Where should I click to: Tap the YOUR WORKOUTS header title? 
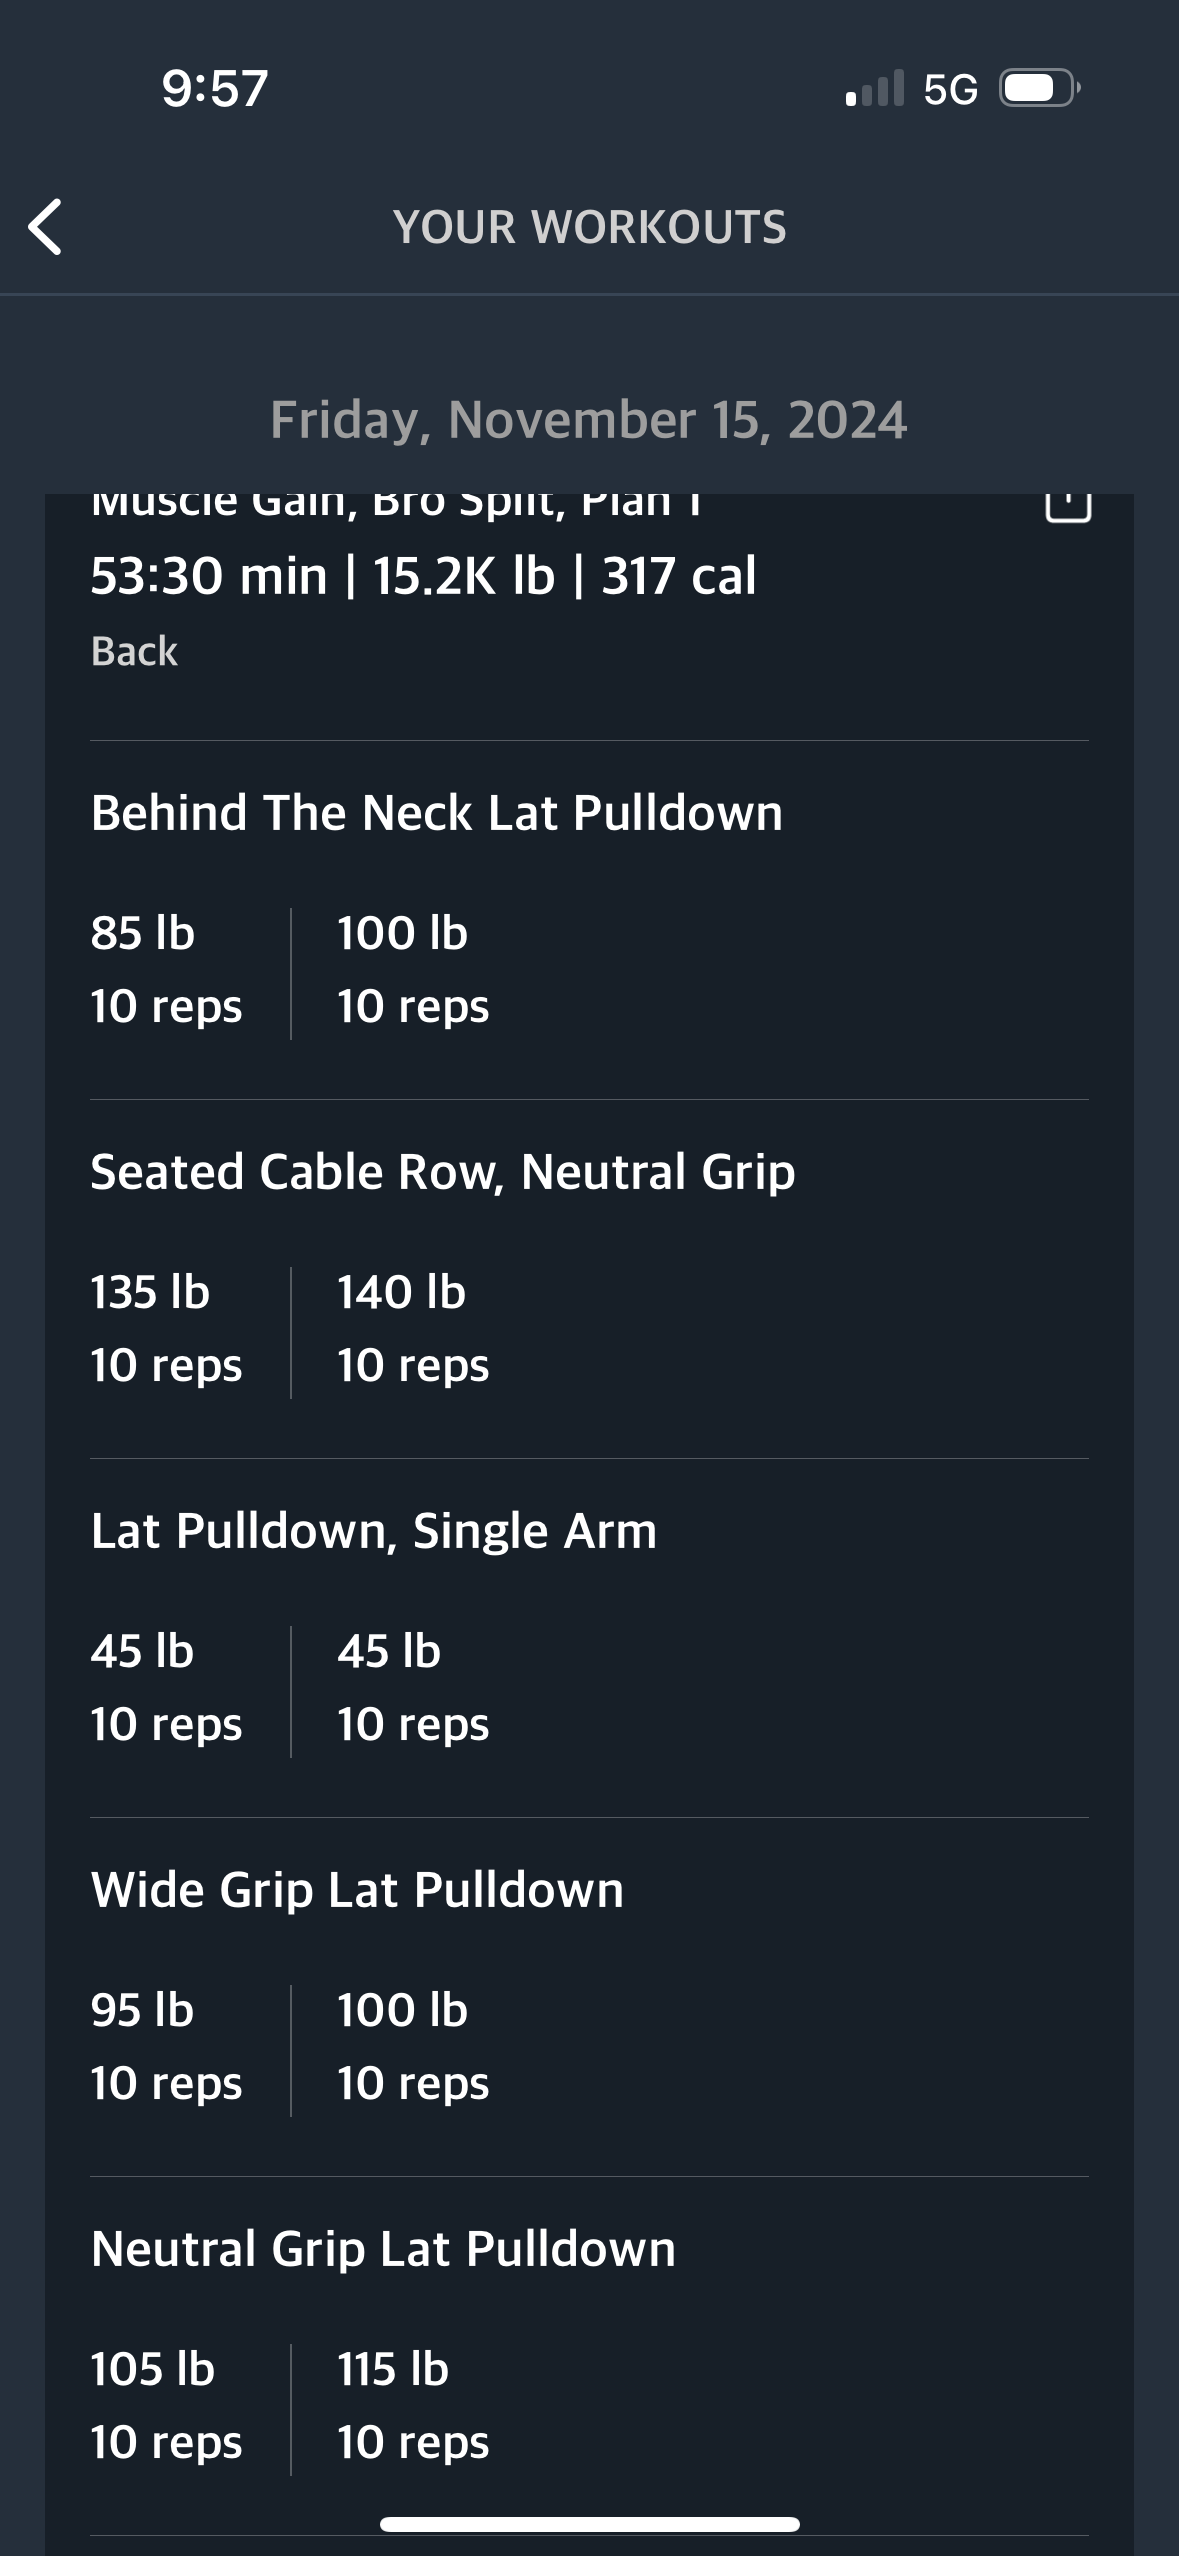pos(590,227)
